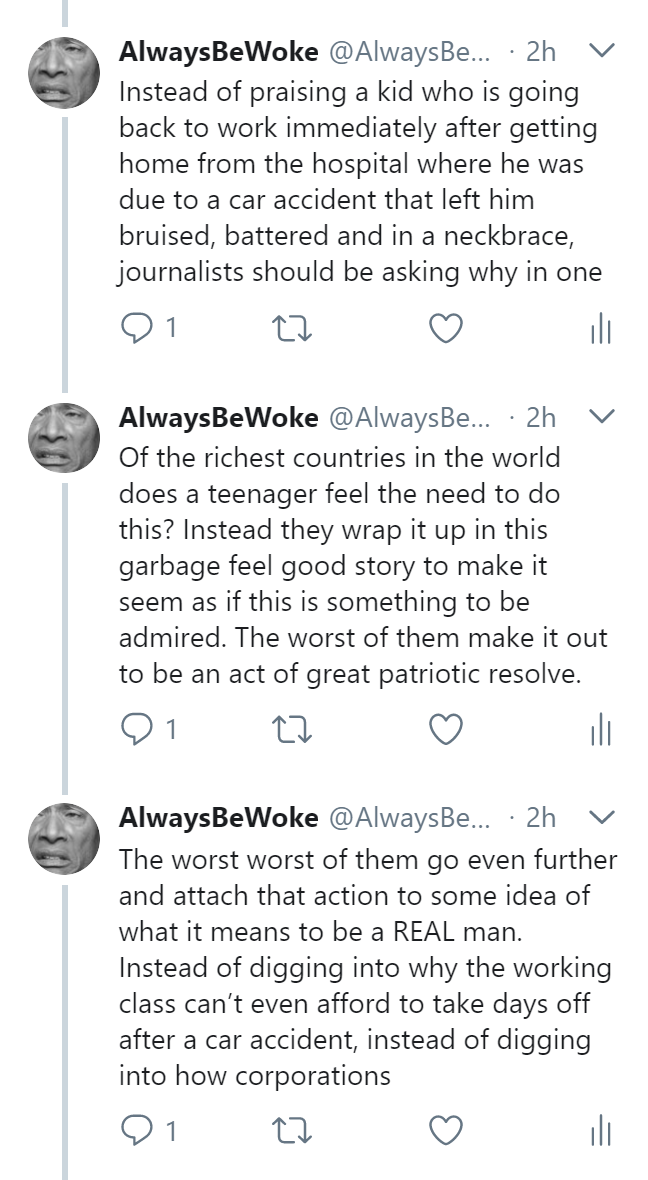The height and width of the screenshot is (1180, 648).
Task: Open AlwaysBeWoke profile name on first tweet
Action: [x=218, y=52]
